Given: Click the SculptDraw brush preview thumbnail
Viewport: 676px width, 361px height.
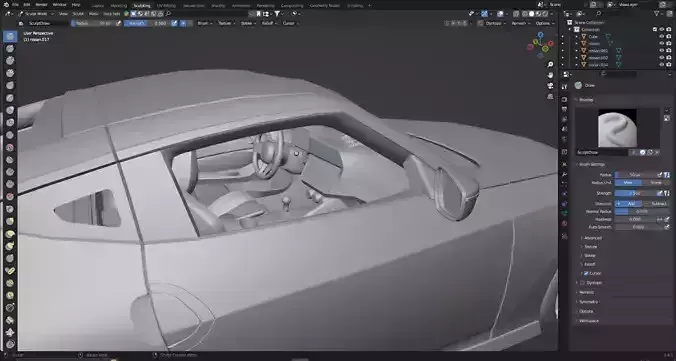Looking at the screenshot, I should coord(617,128).
